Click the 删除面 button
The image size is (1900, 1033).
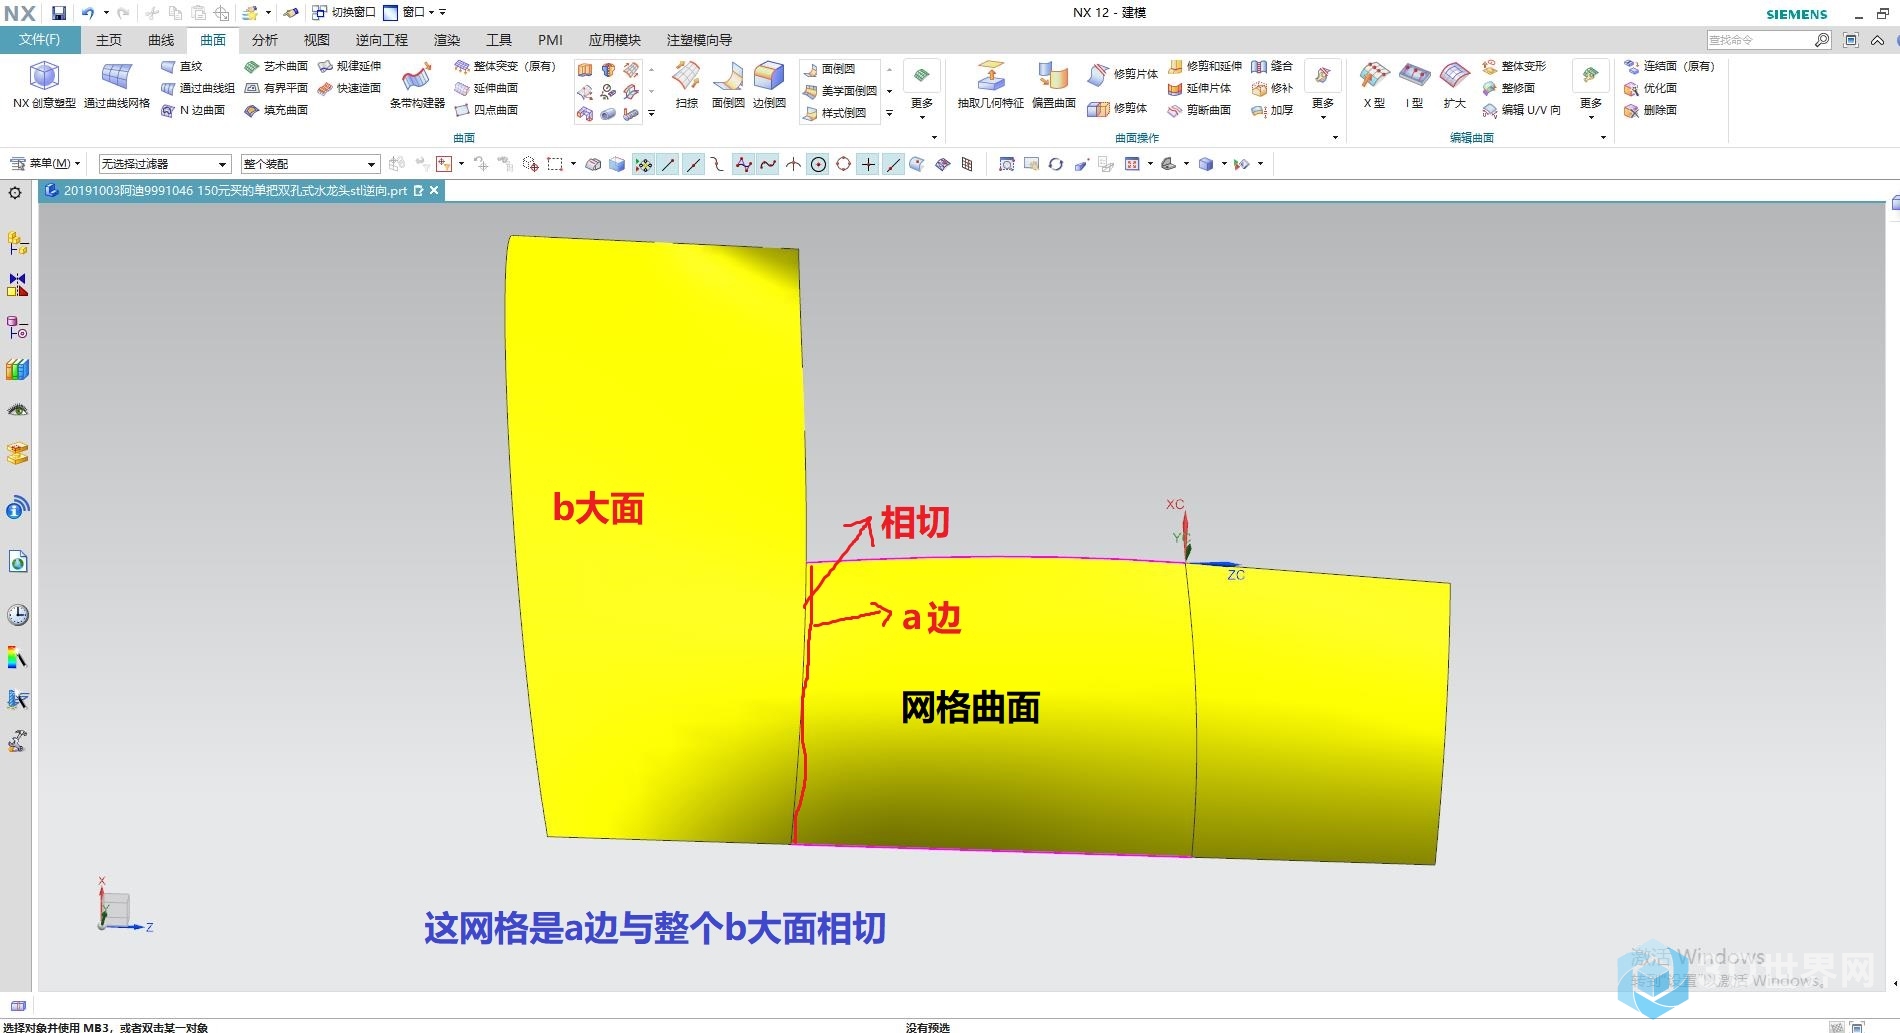coord(1650,110)
